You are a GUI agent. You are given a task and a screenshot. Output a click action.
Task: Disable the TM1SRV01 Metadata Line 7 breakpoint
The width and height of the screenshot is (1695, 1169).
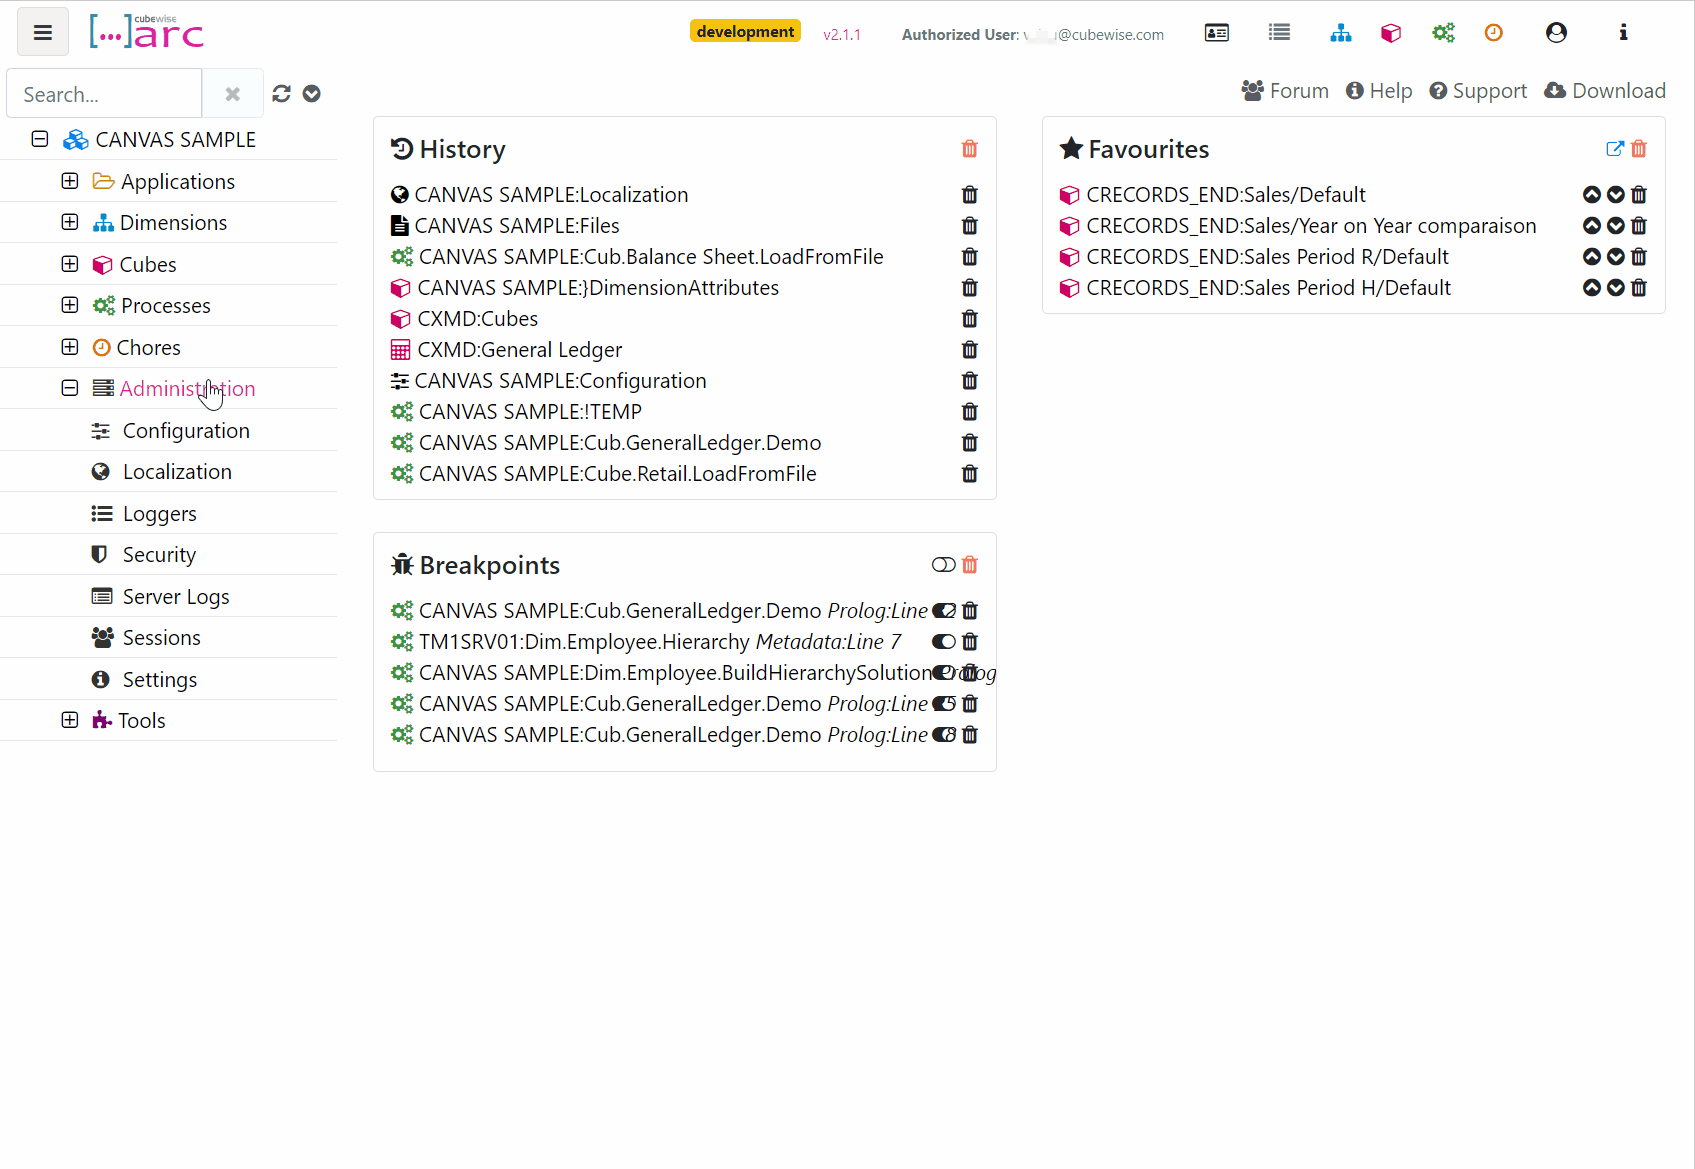pos(943,641)
